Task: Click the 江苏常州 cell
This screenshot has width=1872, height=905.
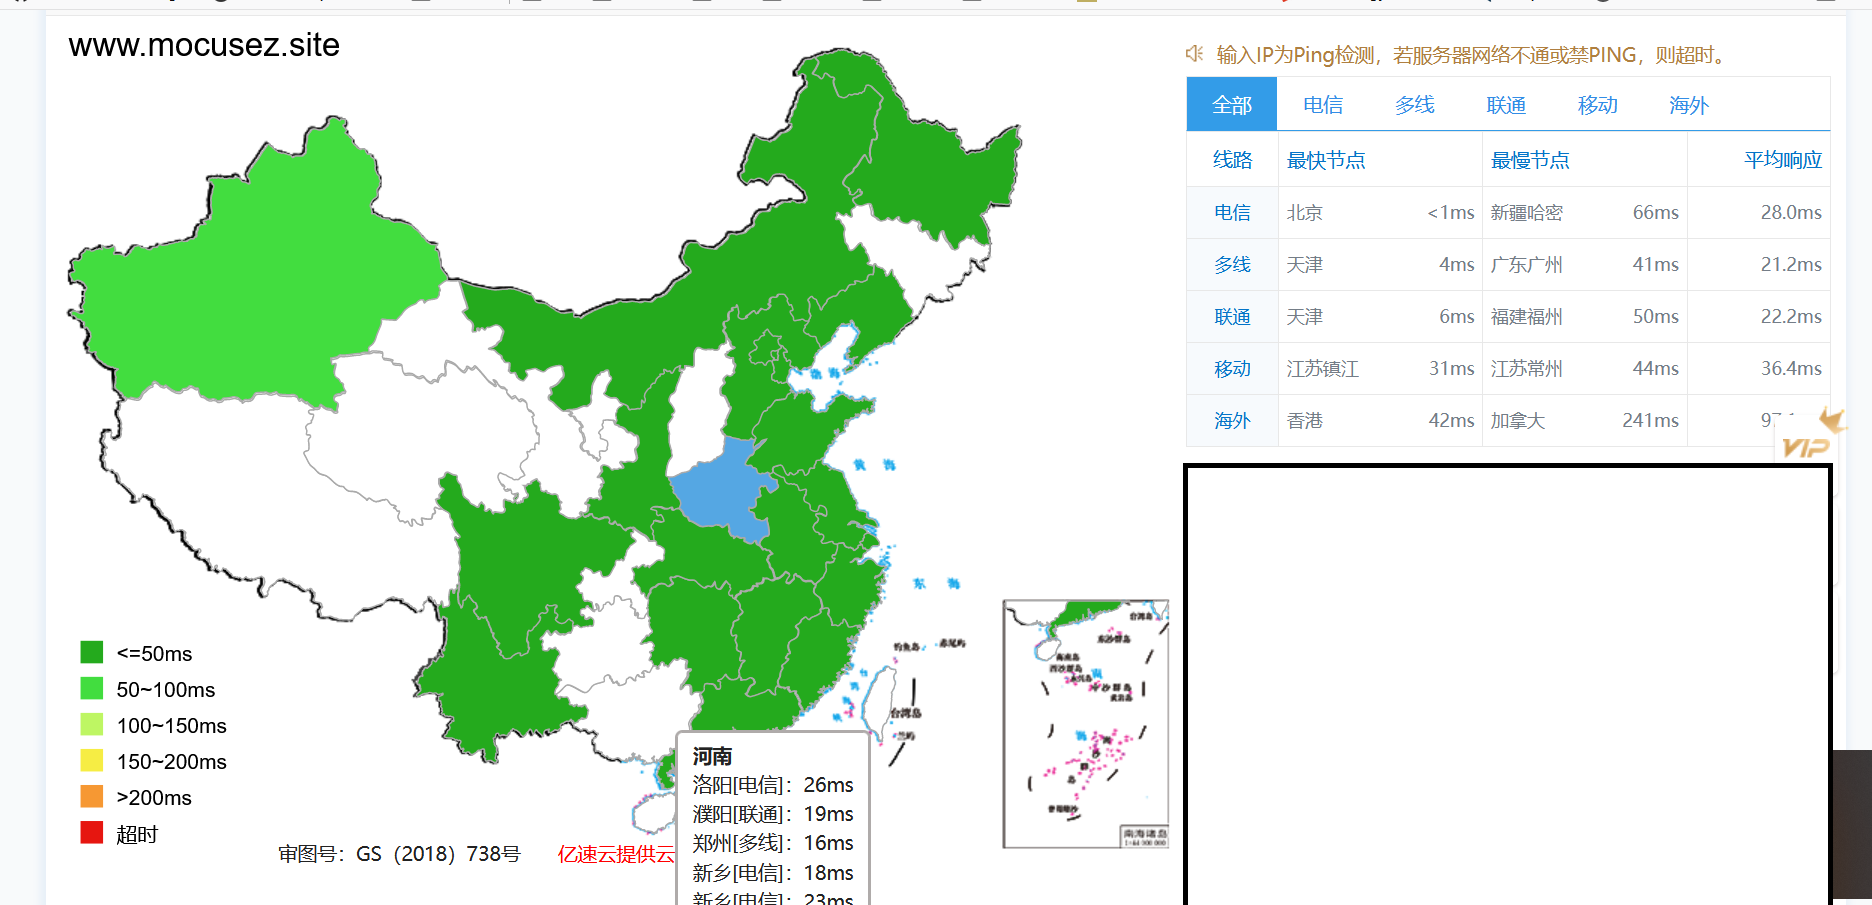Action: [1527, 368]
